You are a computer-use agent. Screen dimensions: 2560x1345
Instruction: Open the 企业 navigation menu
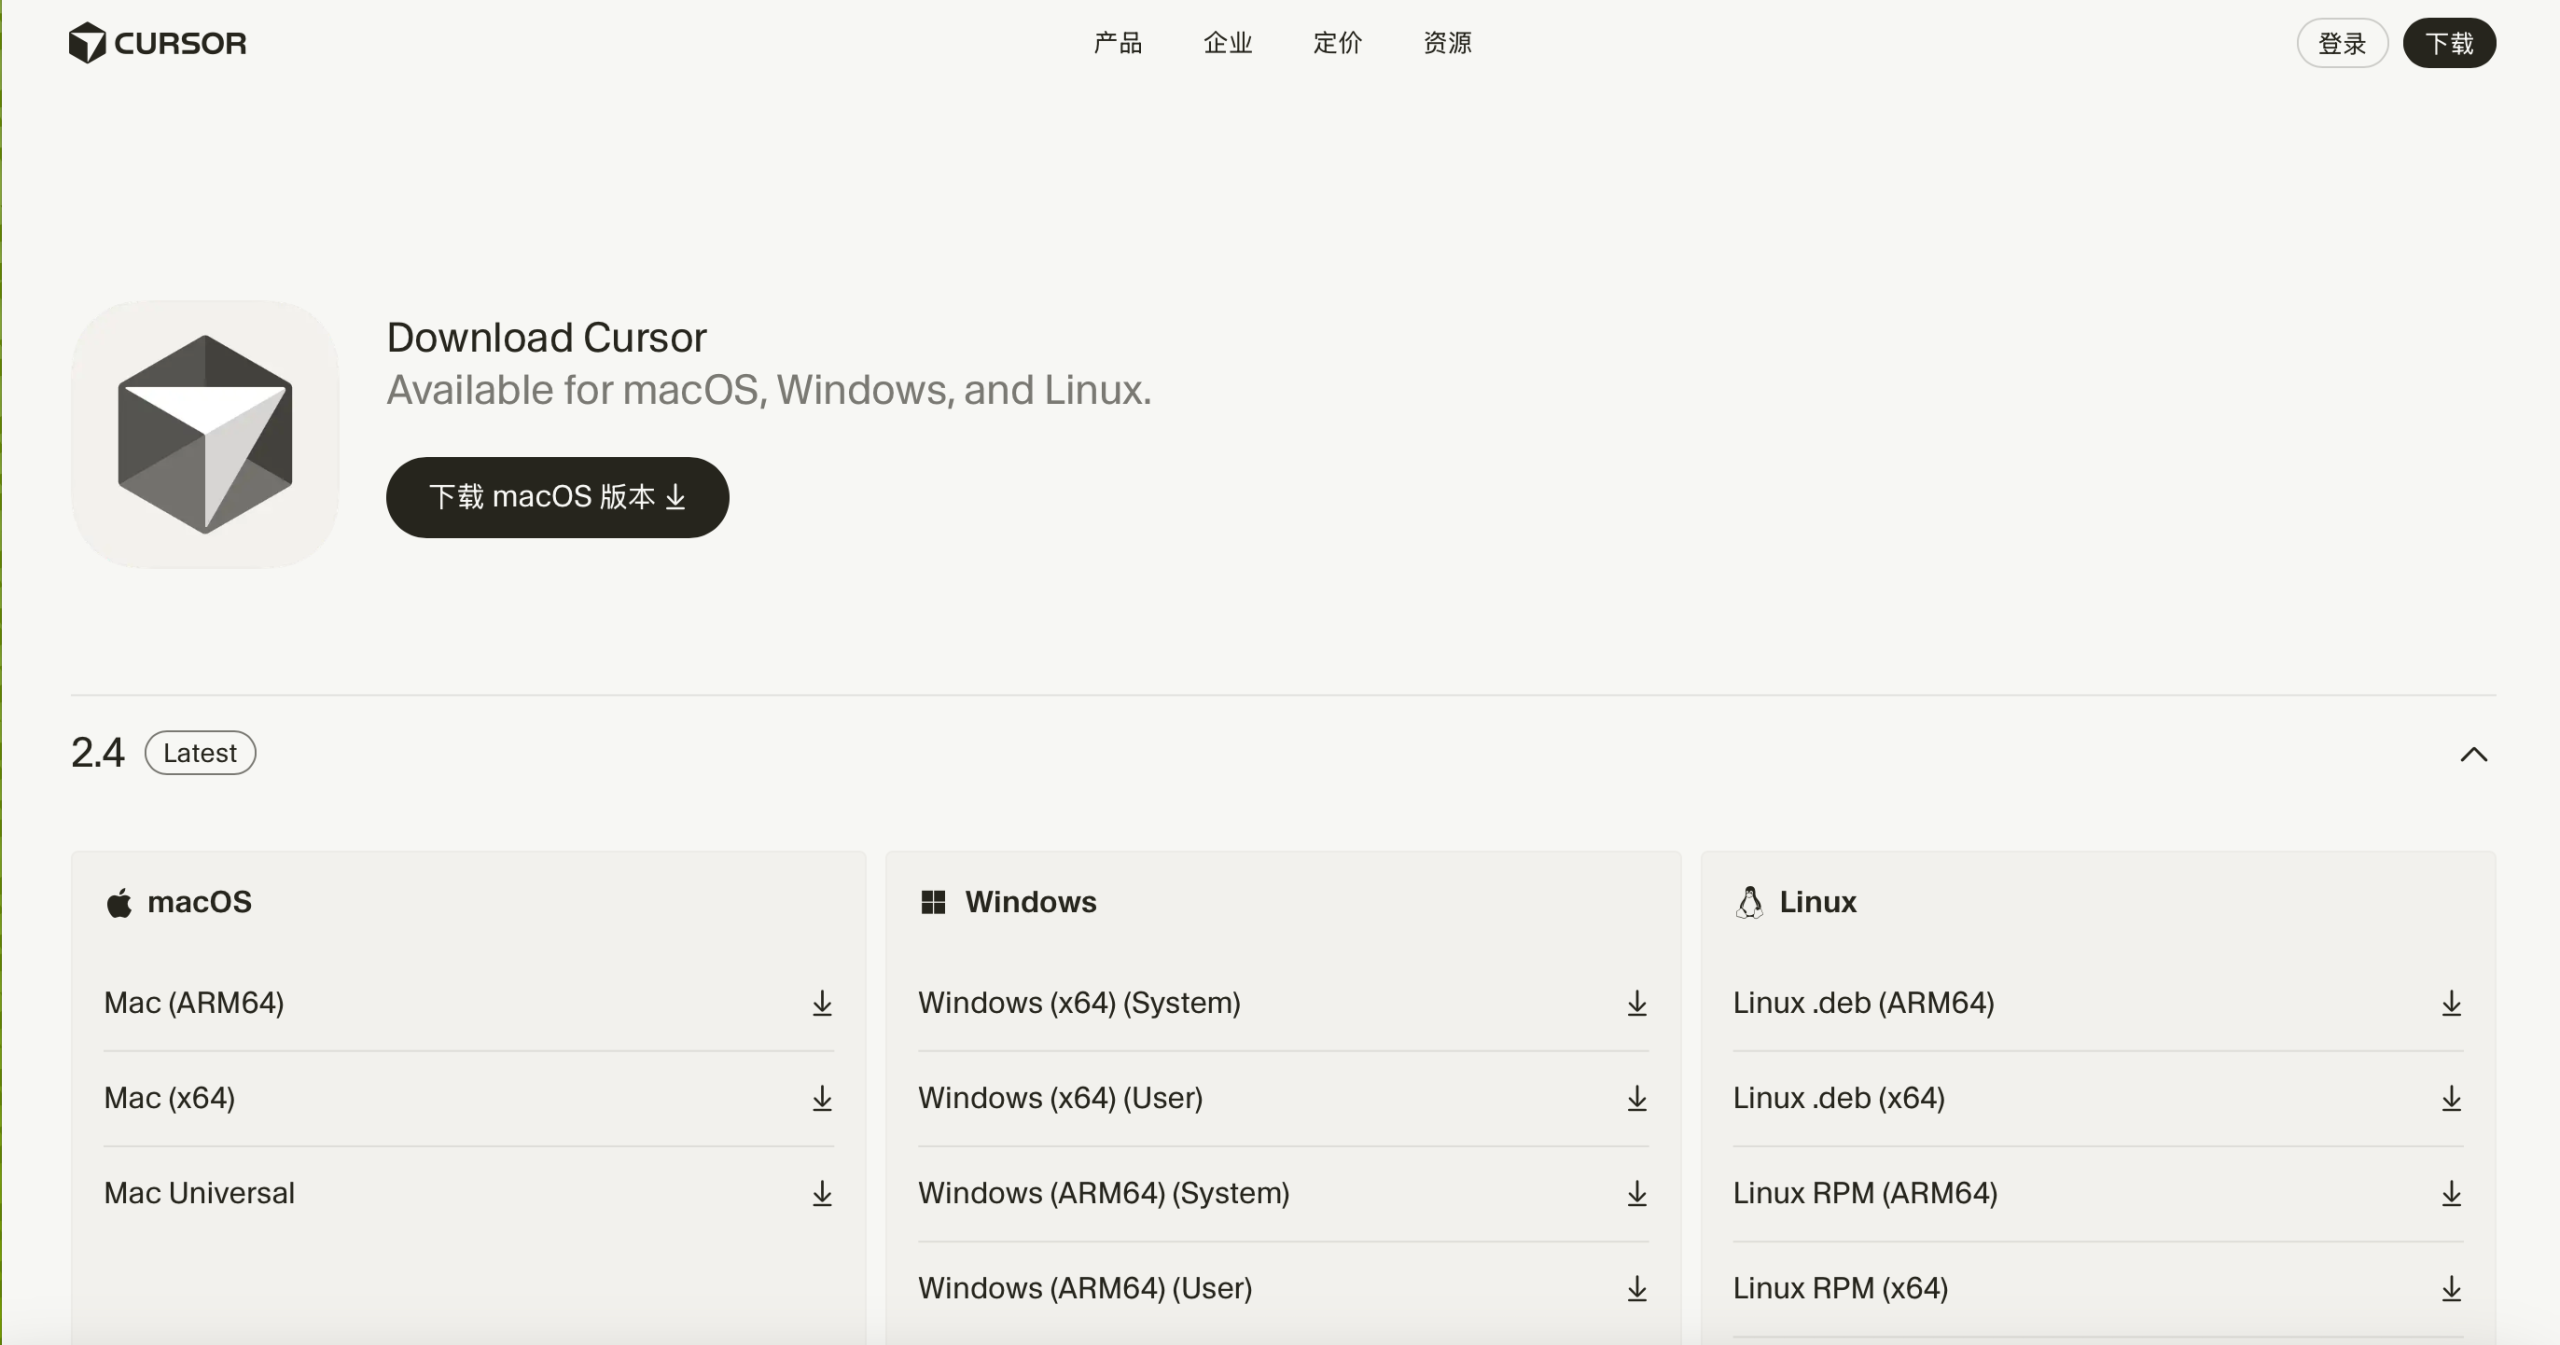point(1227,43)
